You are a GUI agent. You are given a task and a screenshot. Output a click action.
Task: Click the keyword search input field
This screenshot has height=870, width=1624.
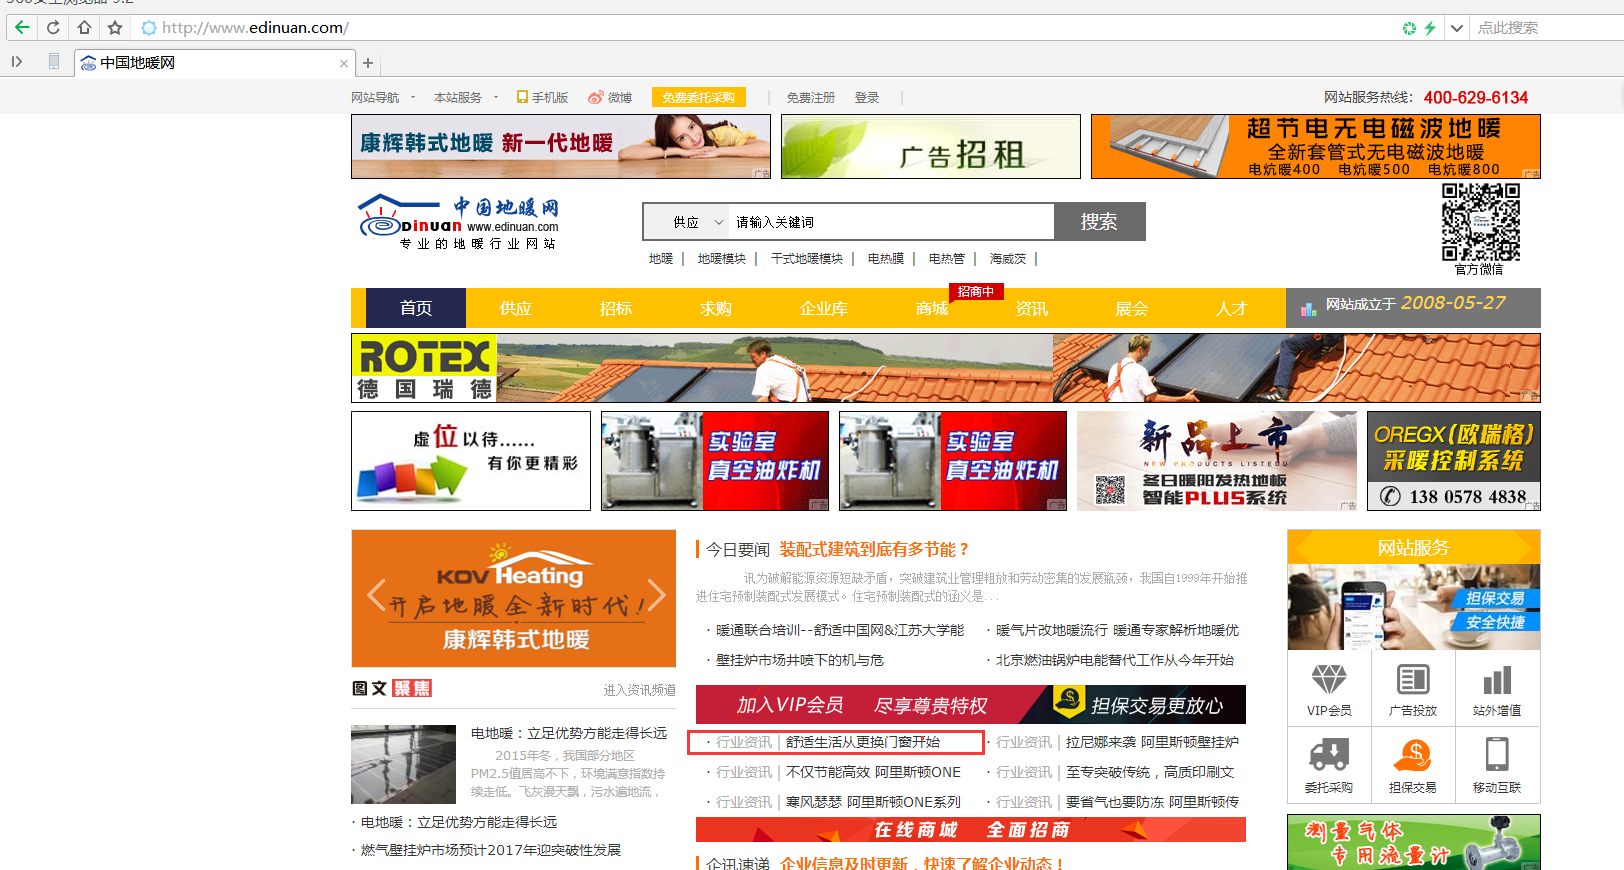tap(892, 222)
